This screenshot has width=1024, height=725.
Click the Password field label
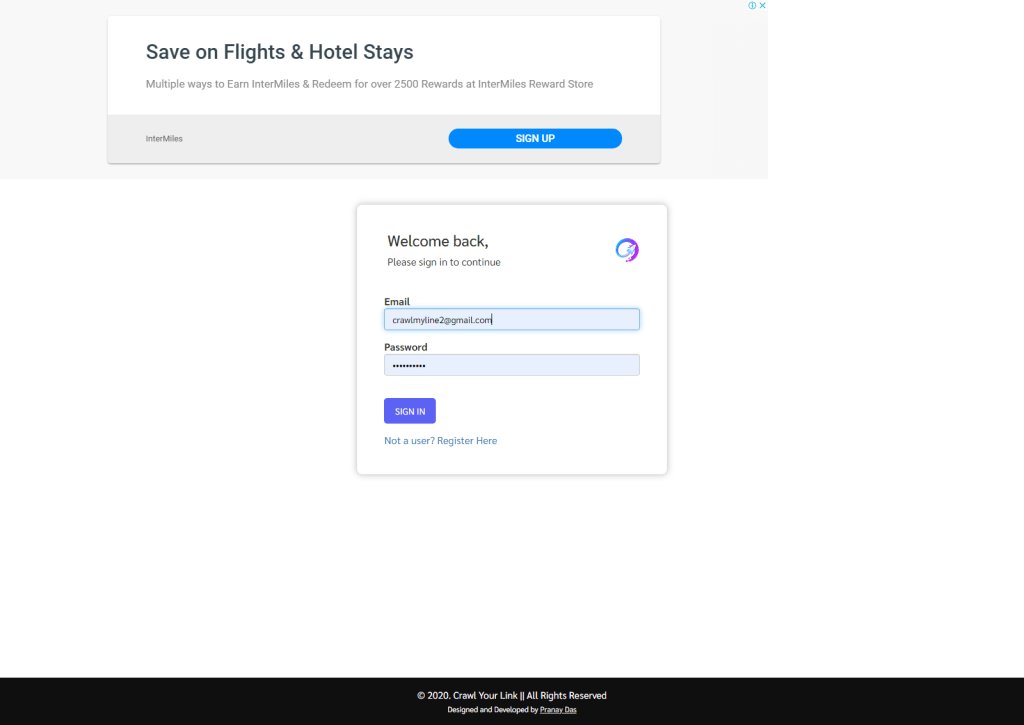click(405, 347)
